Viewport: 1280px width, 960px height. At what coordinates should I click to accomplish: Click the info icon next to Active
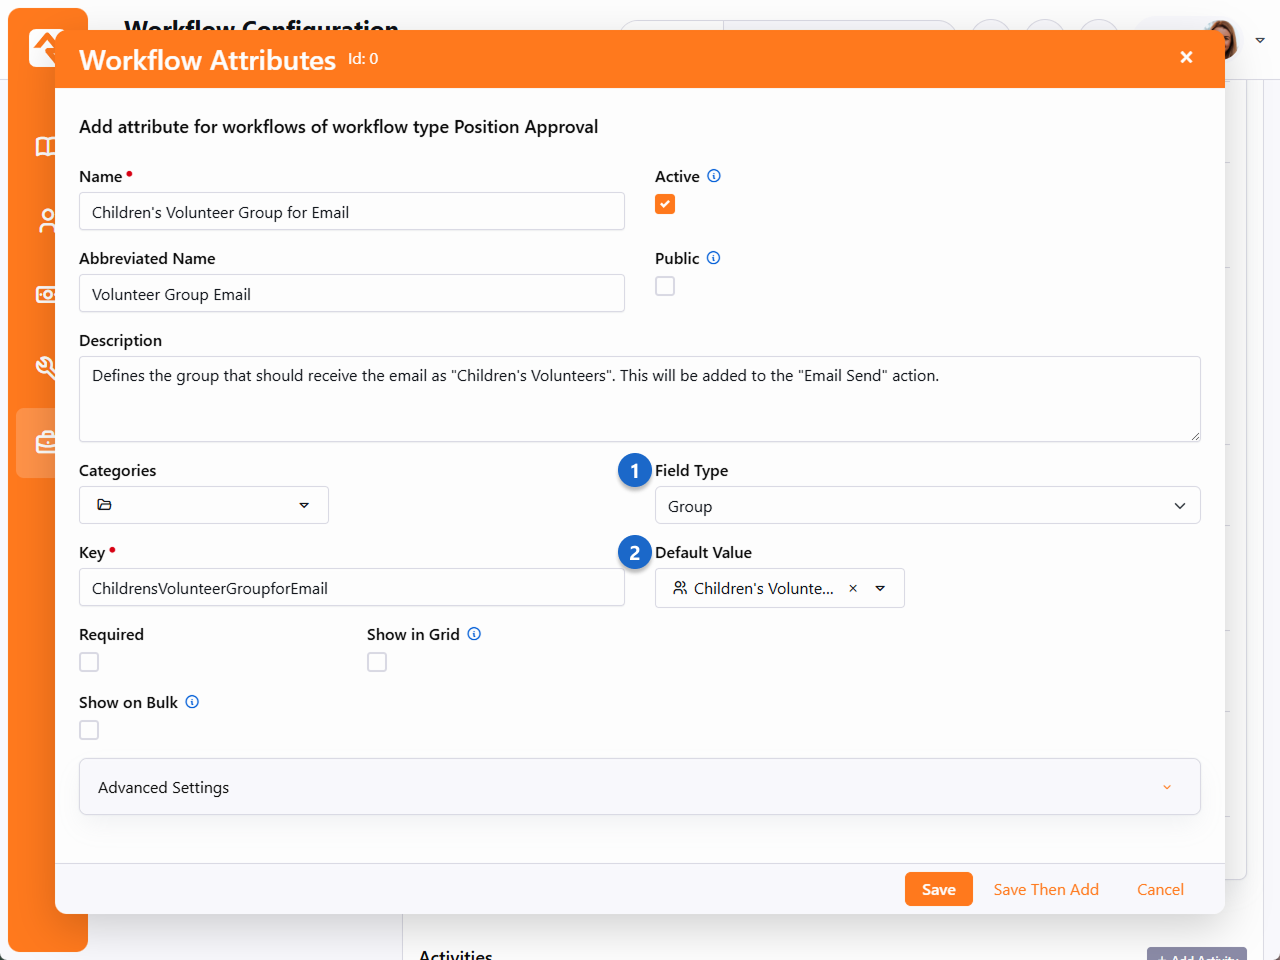(x=714, y=176)
